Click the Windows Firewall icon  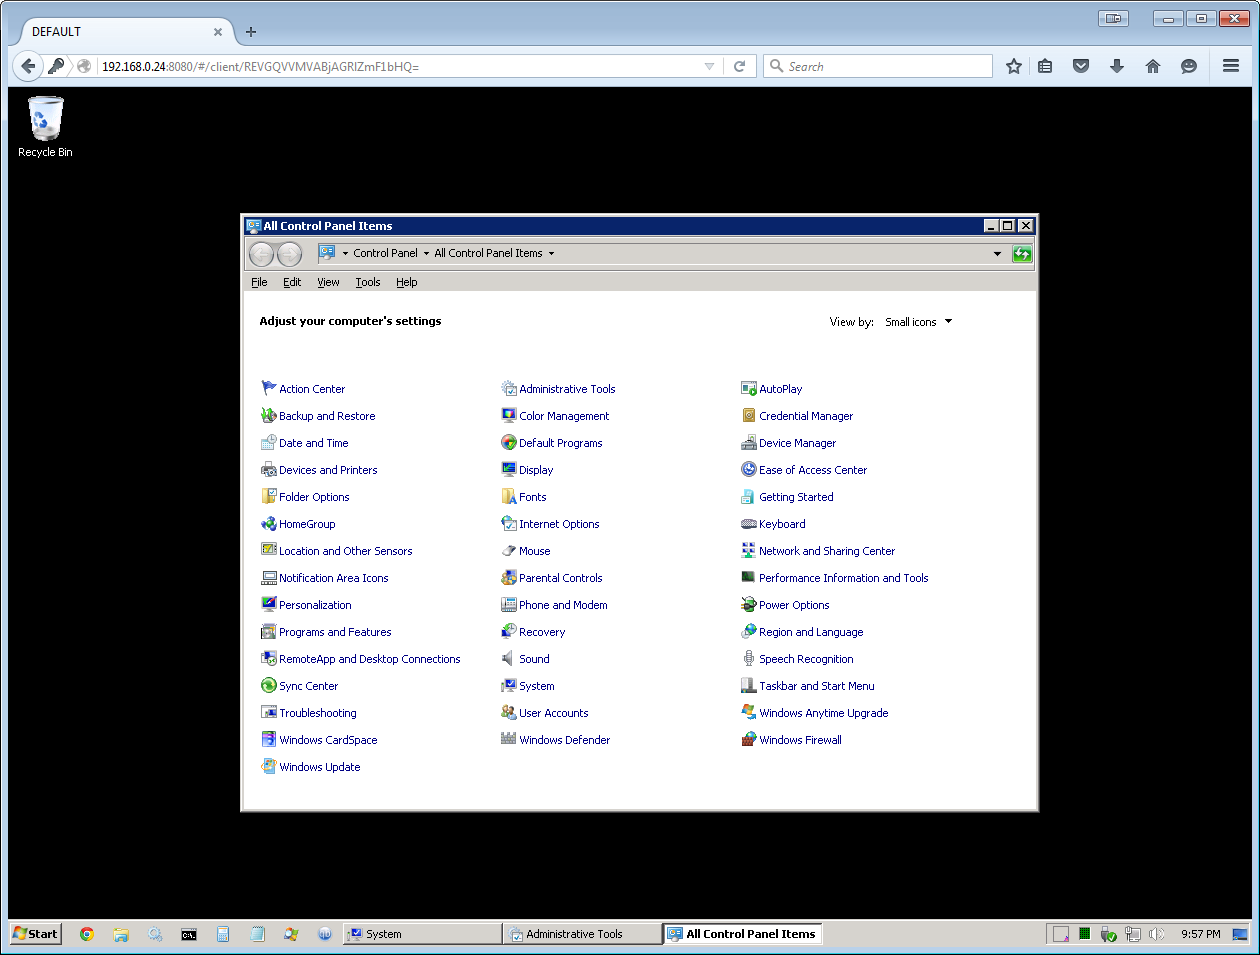[748, 739]
